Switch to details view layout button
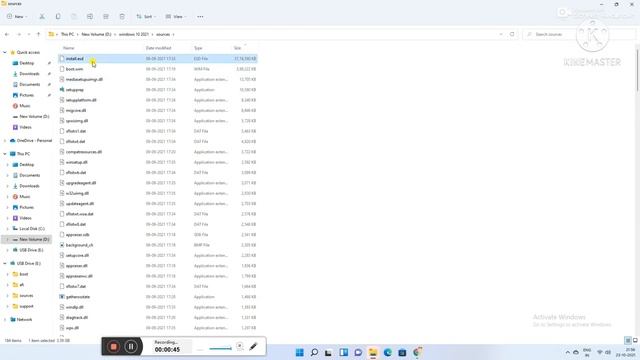Viewport: 640px width, 360px height. tap(628, 340)
